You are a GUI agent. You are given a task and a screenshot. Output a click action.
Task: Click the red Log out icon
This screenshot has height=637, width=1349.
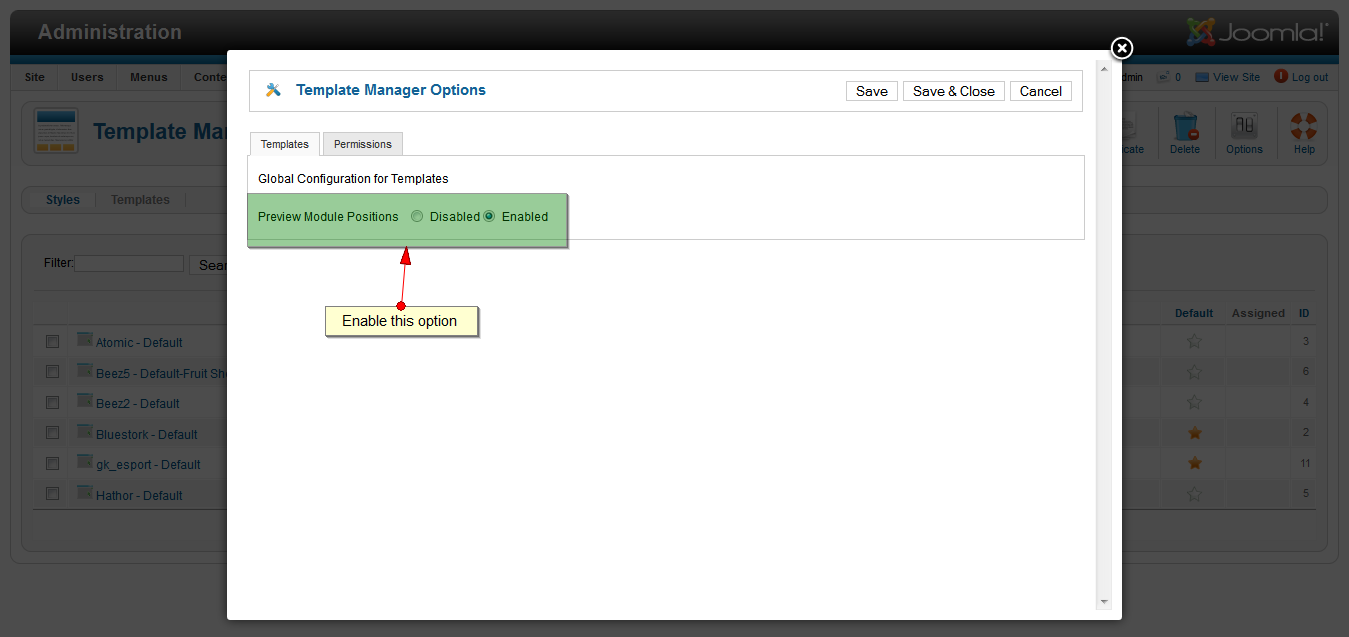point(1281,76)
